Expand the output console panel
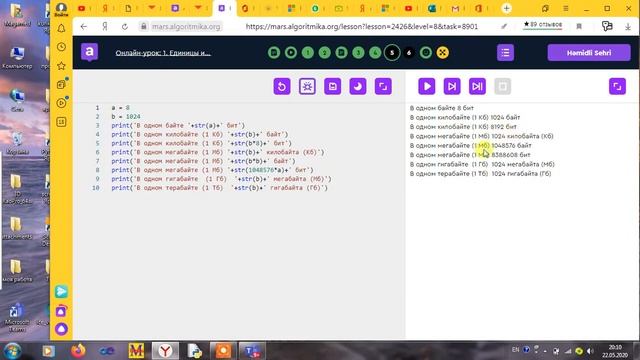The width and height of the screenshot is (640, 360). pyautogui.click(x=617, y=87)
